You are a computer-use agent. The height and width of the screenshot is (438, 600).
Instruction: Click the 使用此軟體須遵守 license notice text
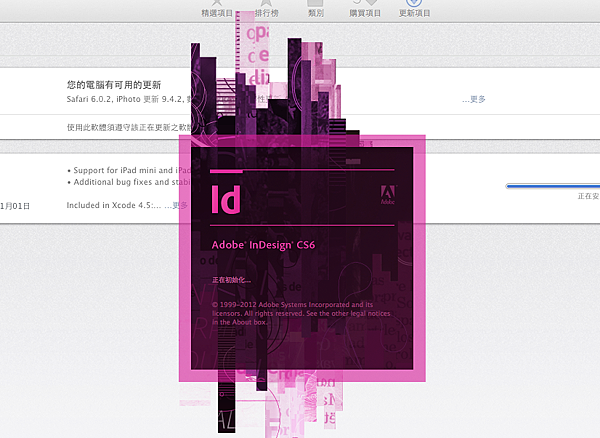coord(129,127)
